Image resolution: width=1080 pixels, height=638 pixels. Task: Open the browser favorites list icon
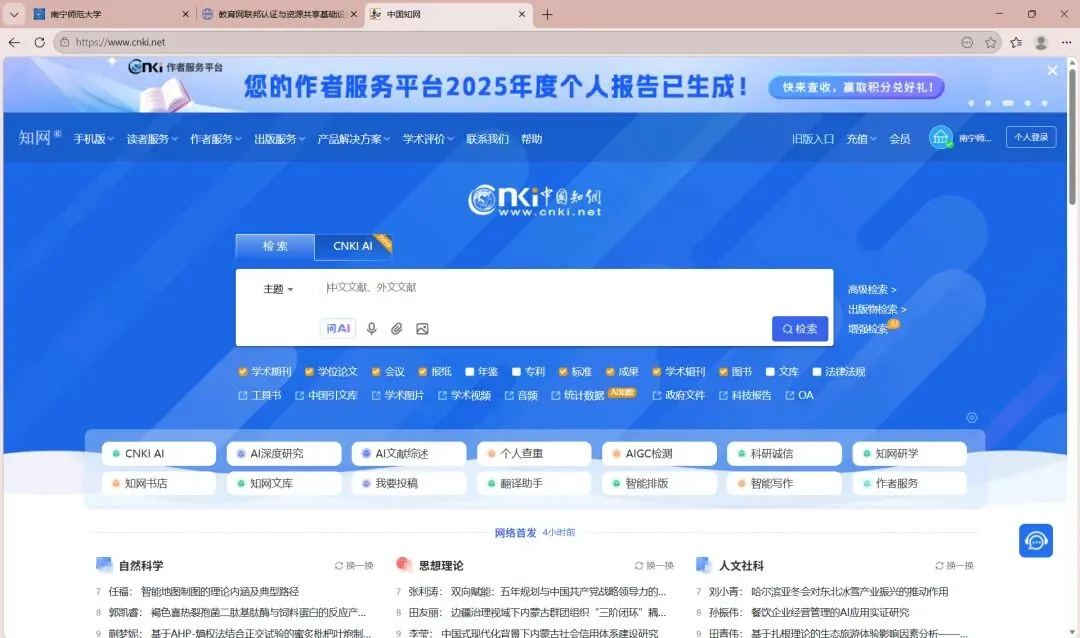[1016, 43]
